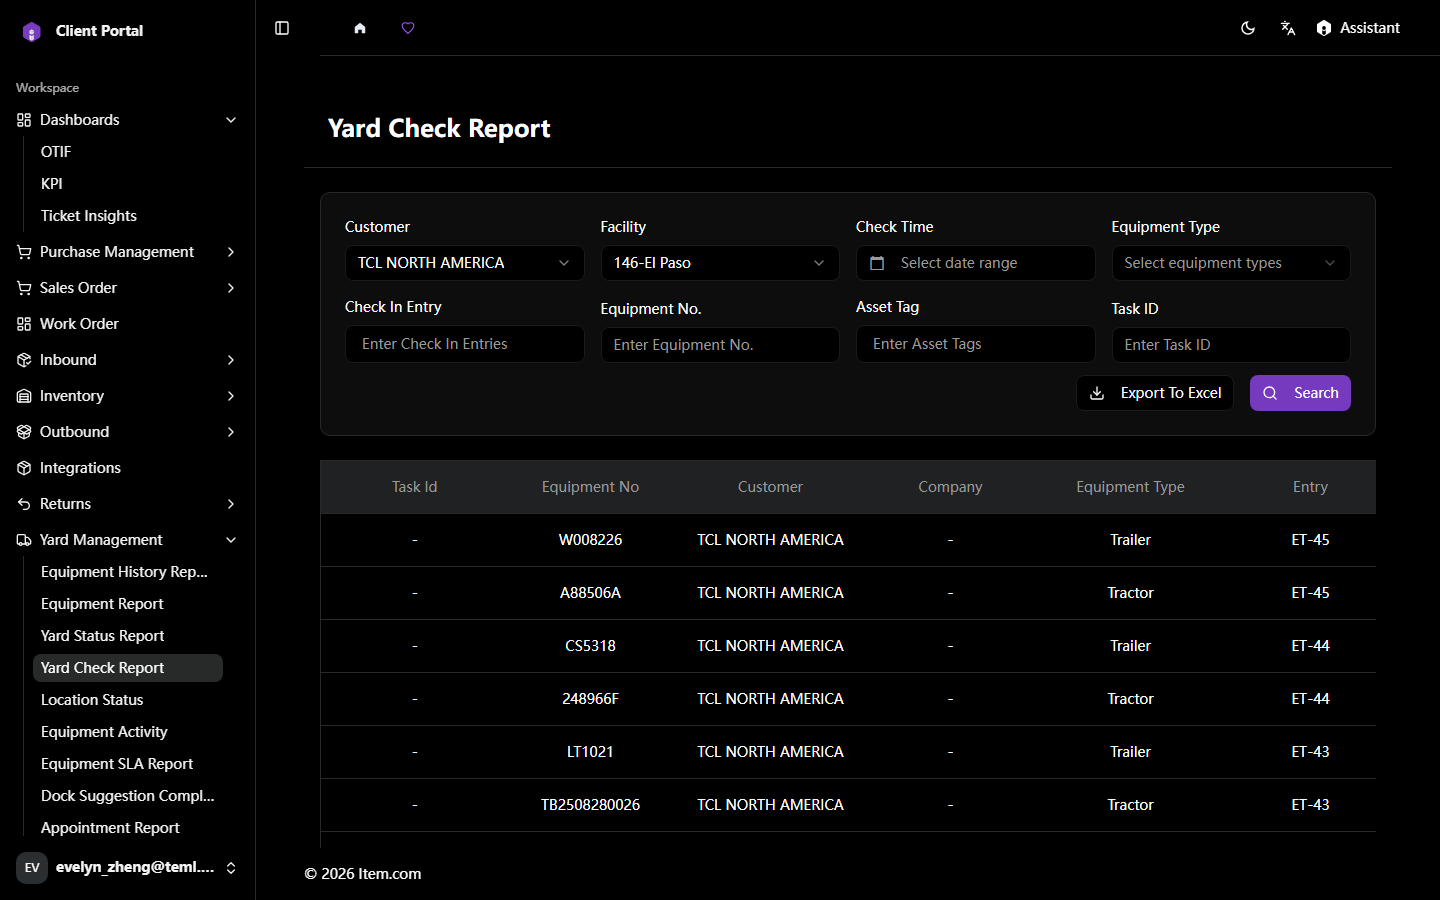Click the Integrations cube icon
This screenshot has height=900, width=1440.
click(x=24, y=468)
